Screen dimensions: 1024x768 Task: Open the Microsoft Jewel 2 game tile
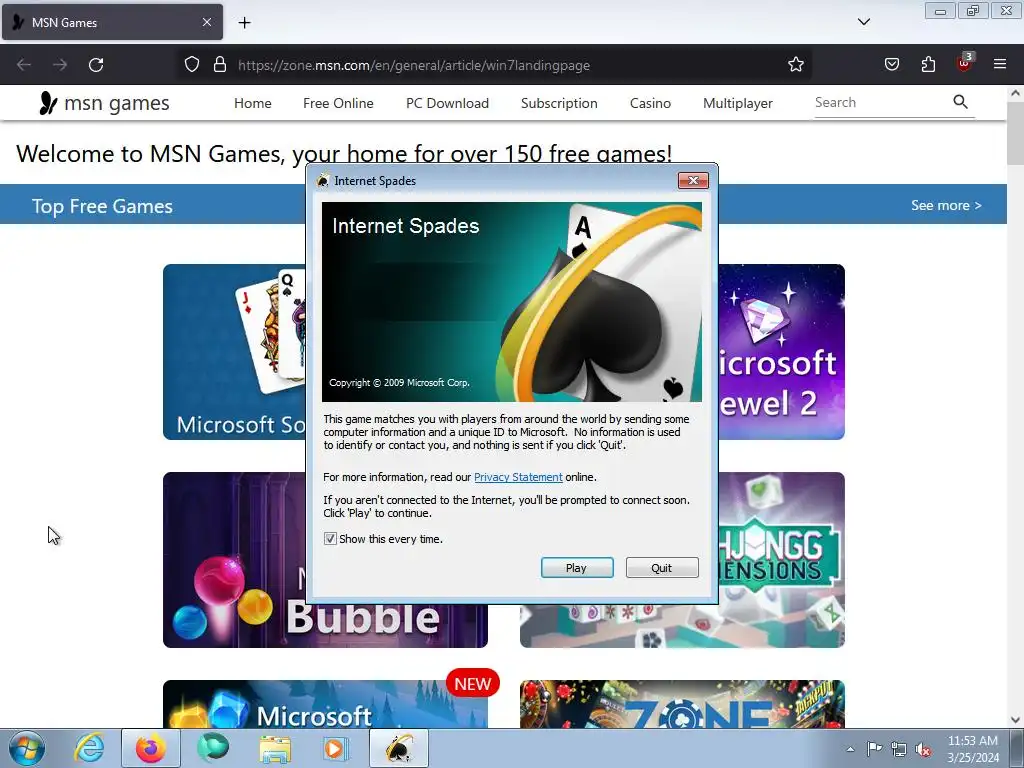782,352
